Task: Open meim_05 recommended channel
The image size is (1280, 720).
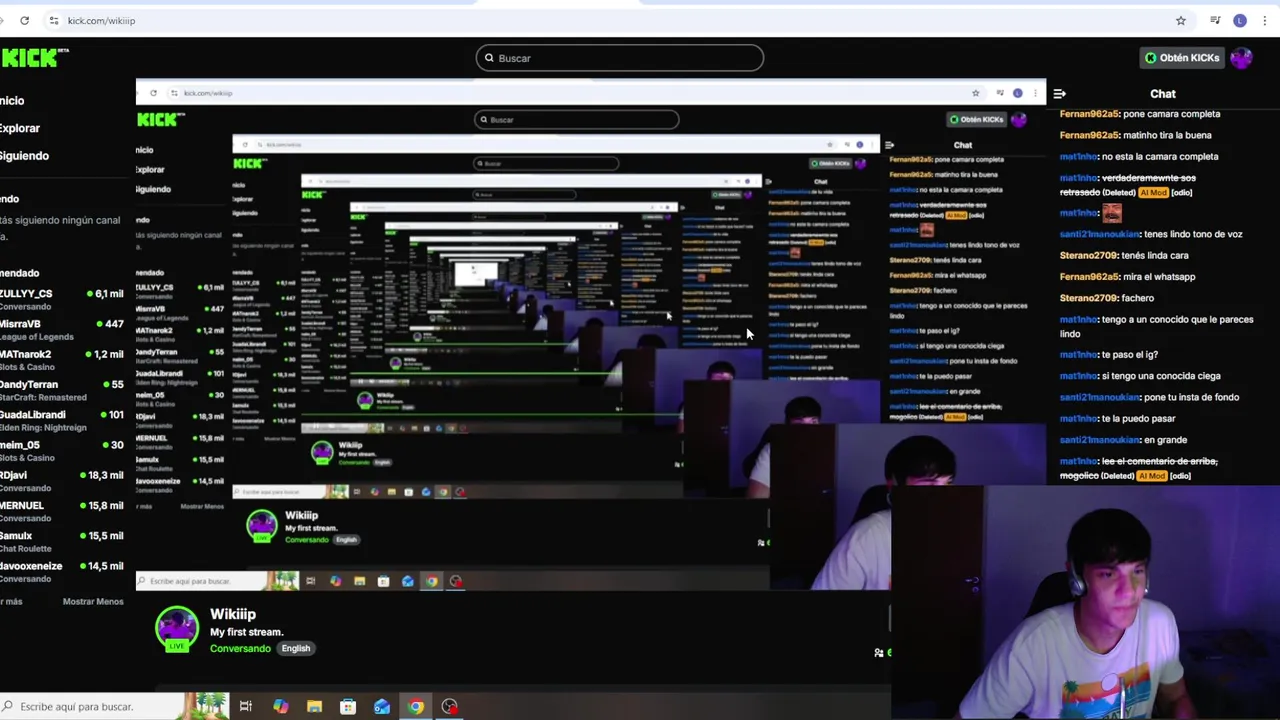Action: coord(62,450)
